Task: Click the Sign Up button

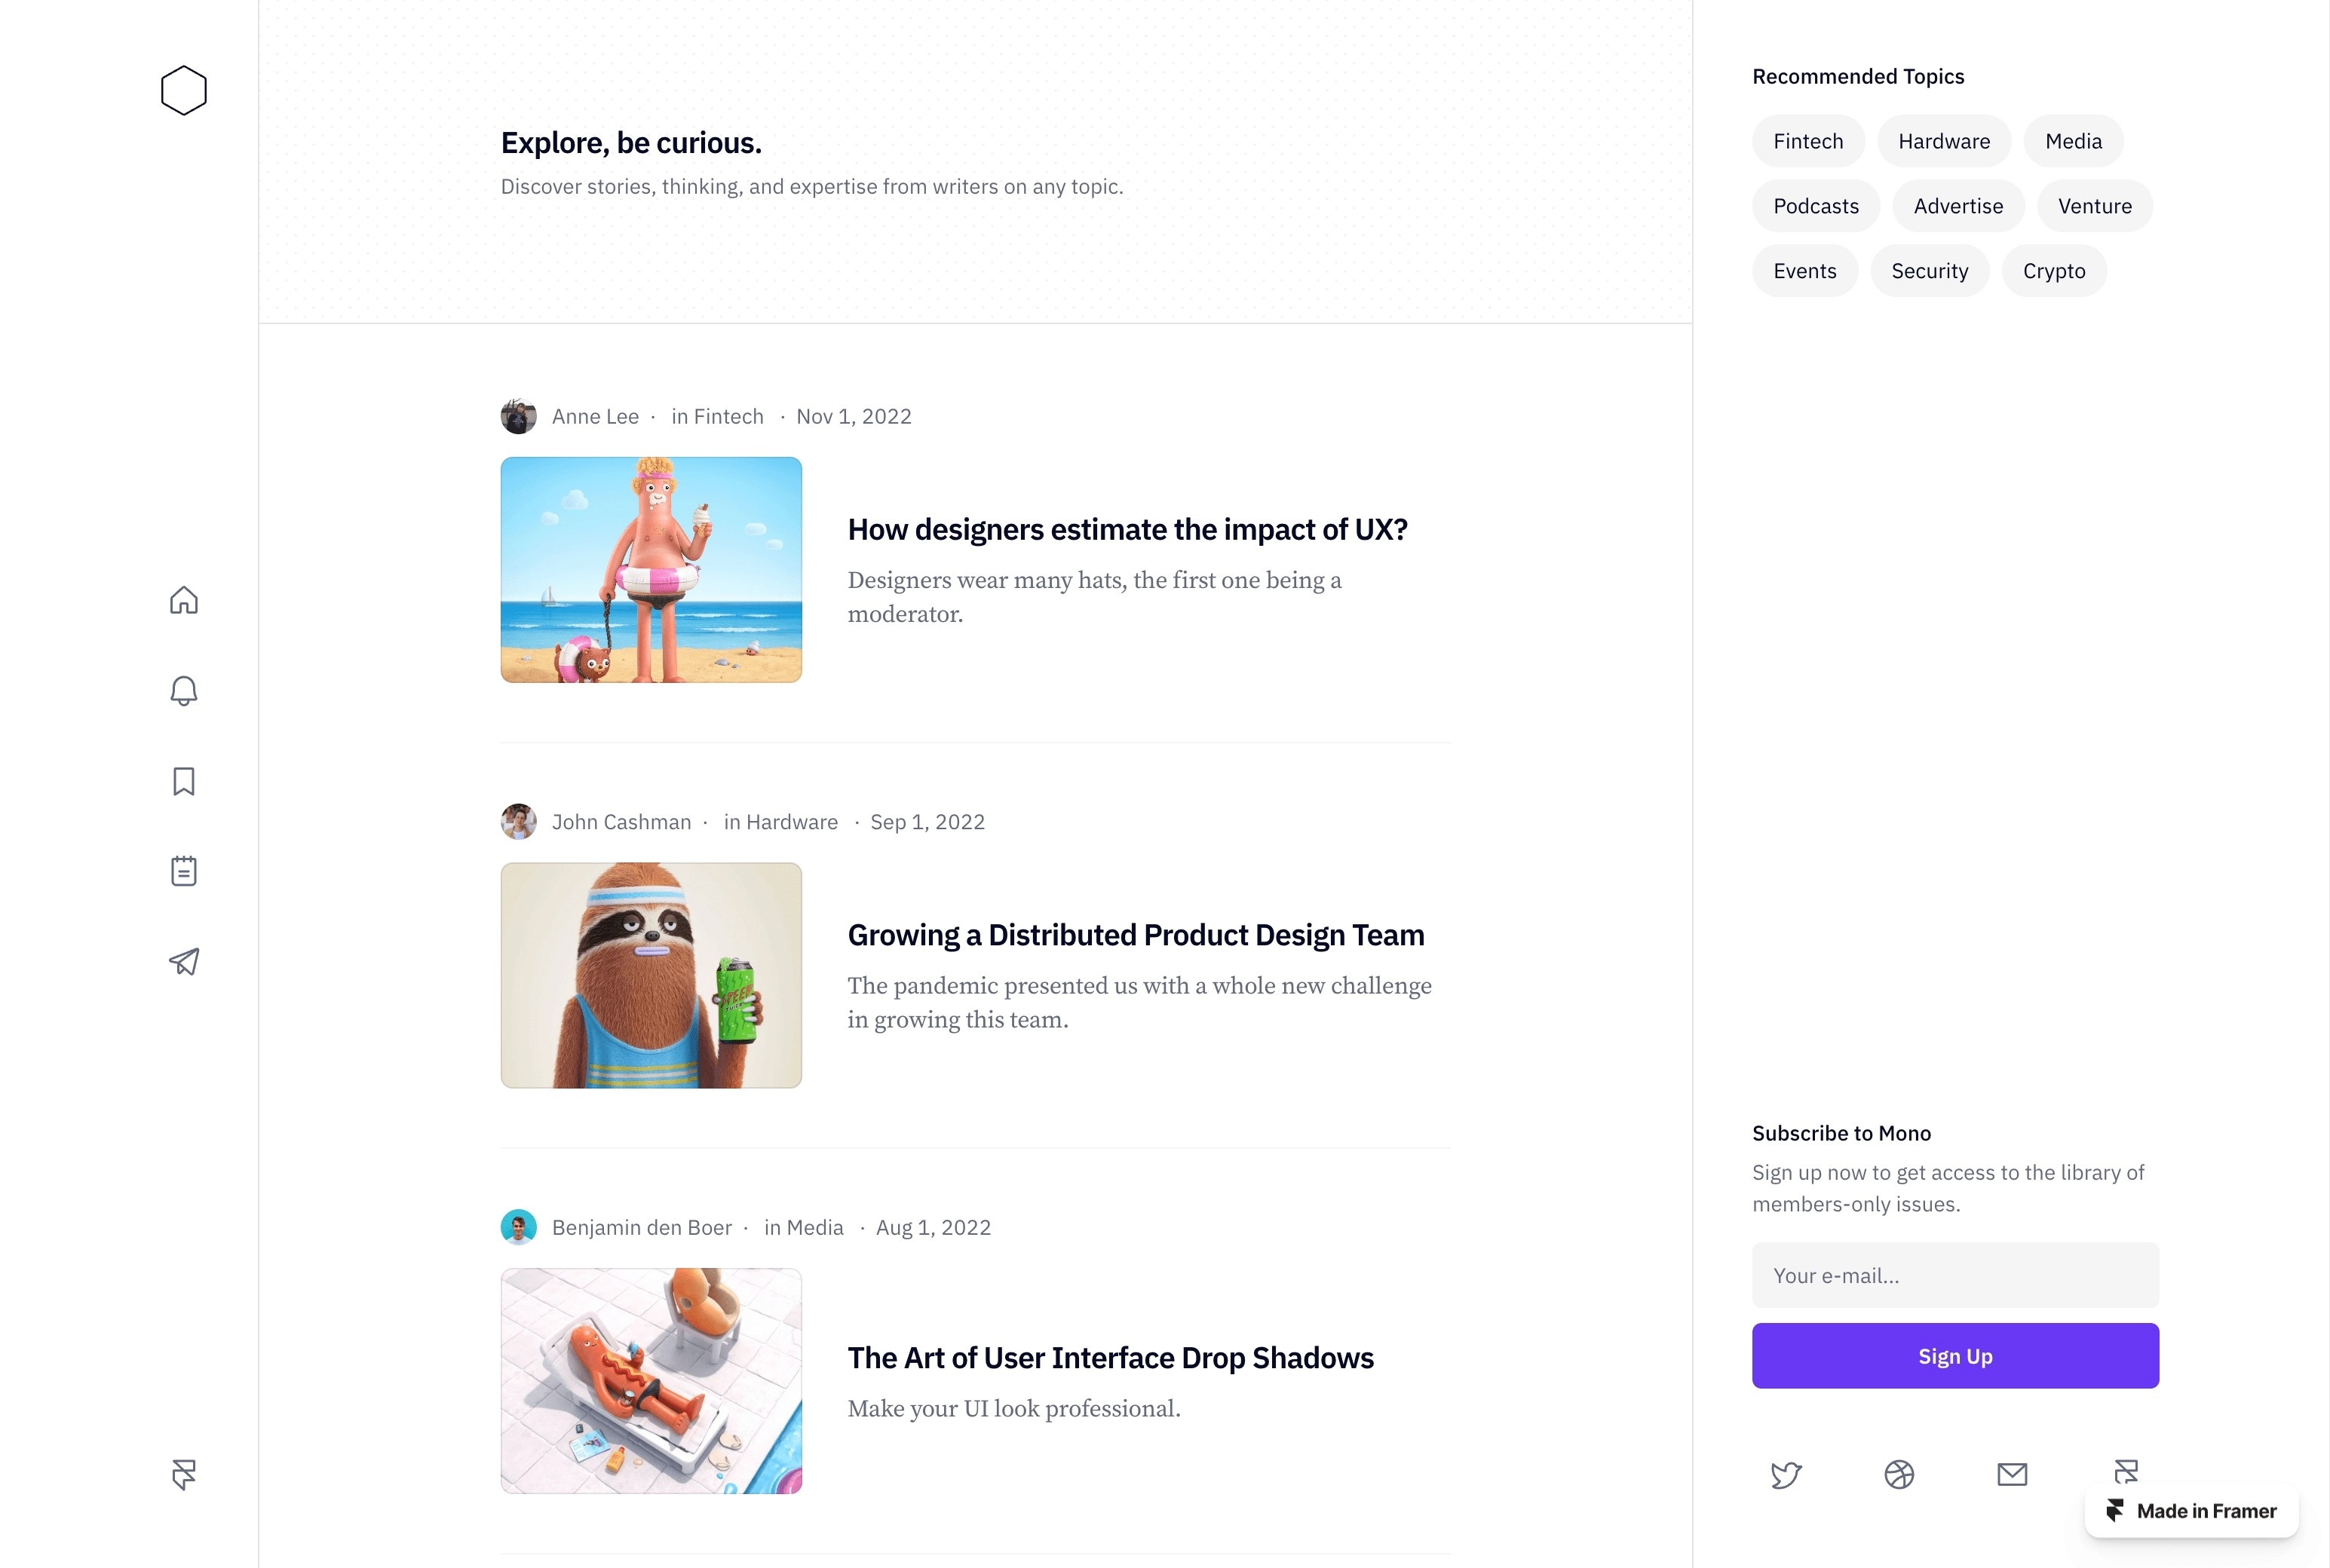Action: click(1955, 1355)
